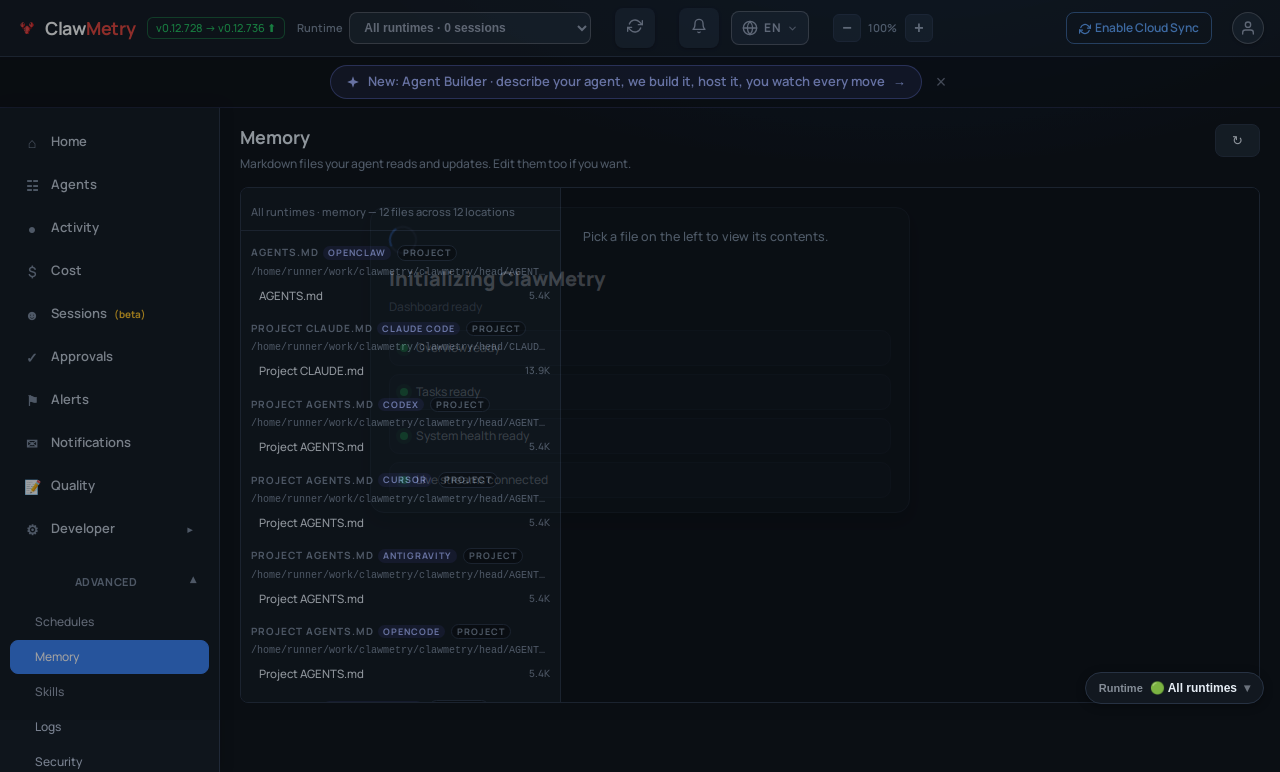Dismiss the Agent Builder announcement banner
The image size is (1280, 772).
pos(941,82)
